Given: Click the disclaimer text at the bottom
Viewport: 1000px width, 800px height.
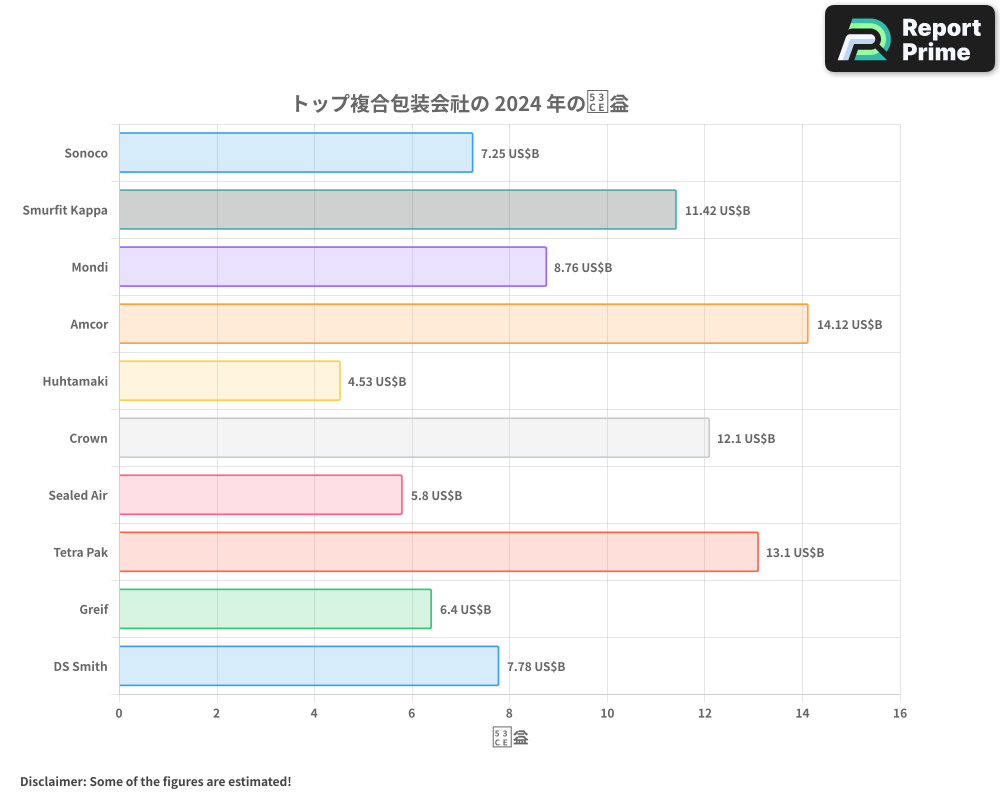Looking at the screenshot, I should tap(155, 781).
